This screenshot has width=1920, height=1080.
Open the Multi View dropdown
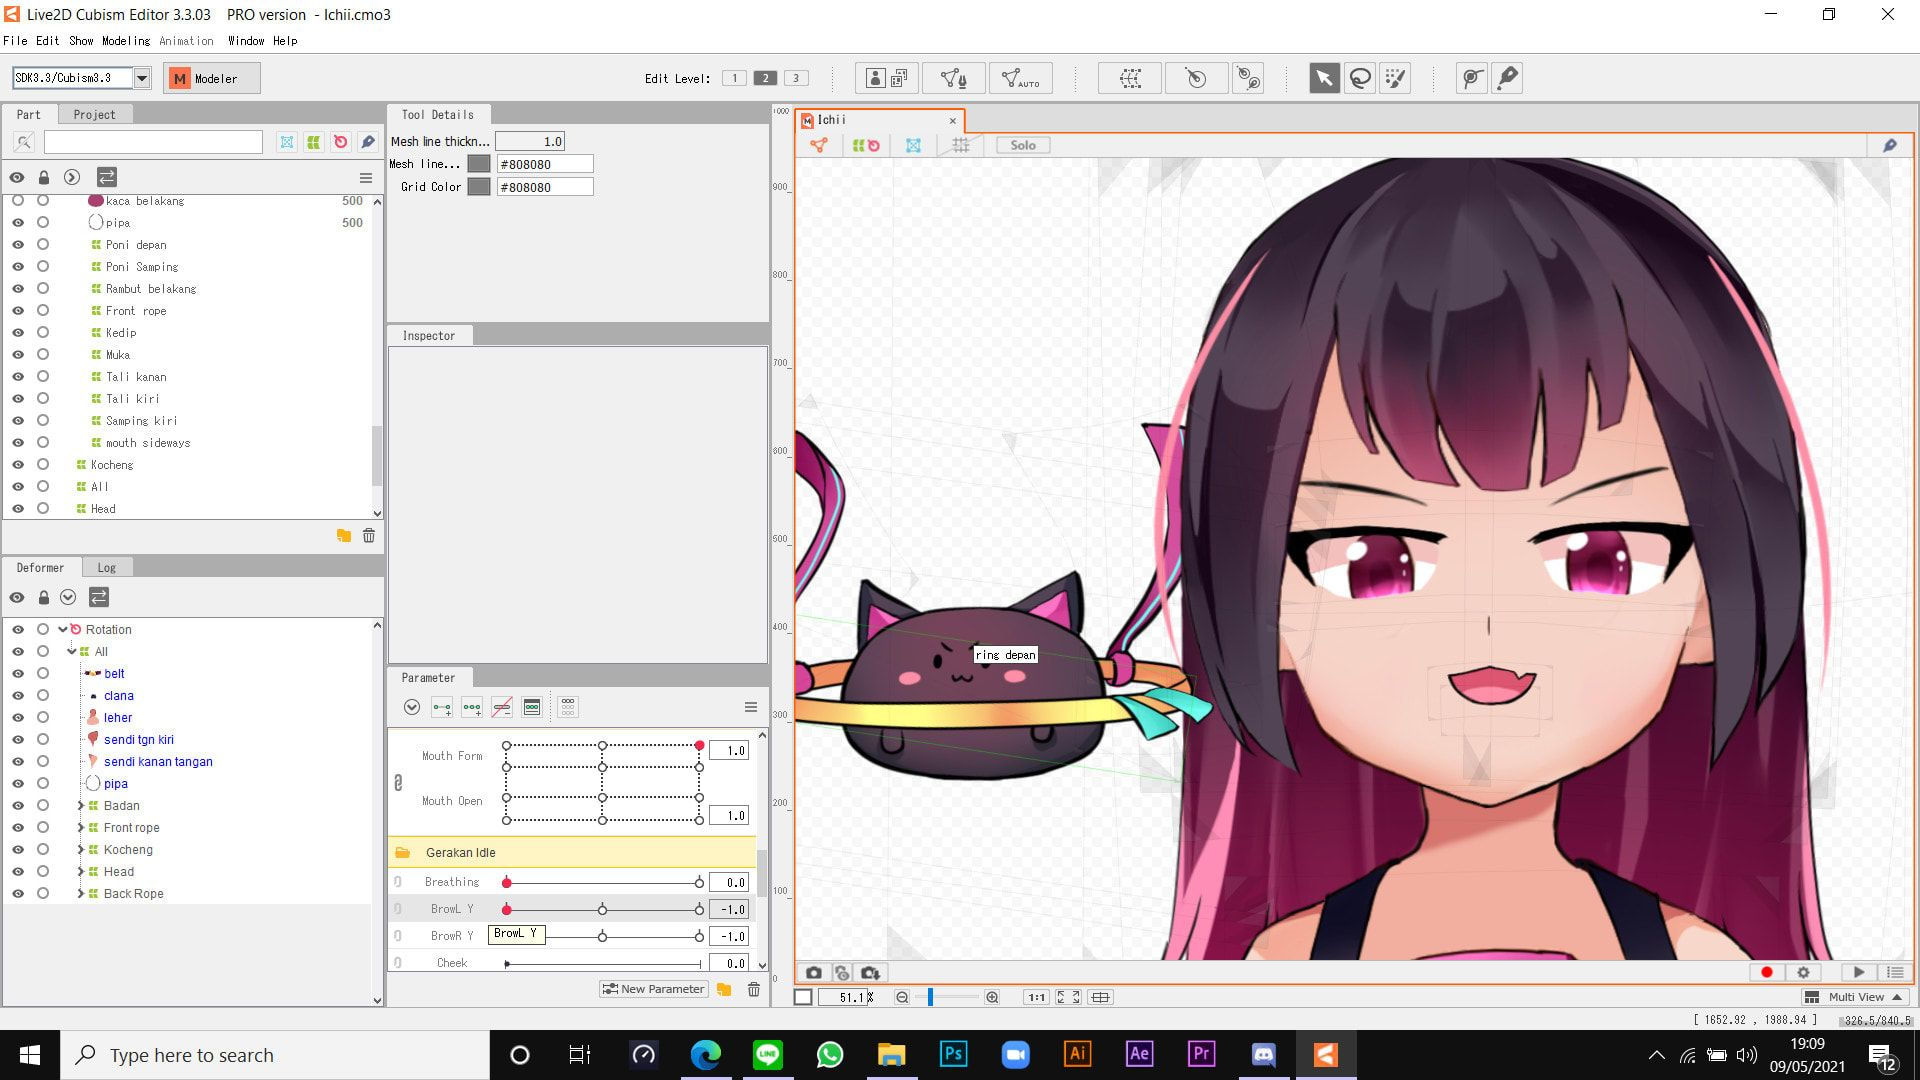(1855, 997)
